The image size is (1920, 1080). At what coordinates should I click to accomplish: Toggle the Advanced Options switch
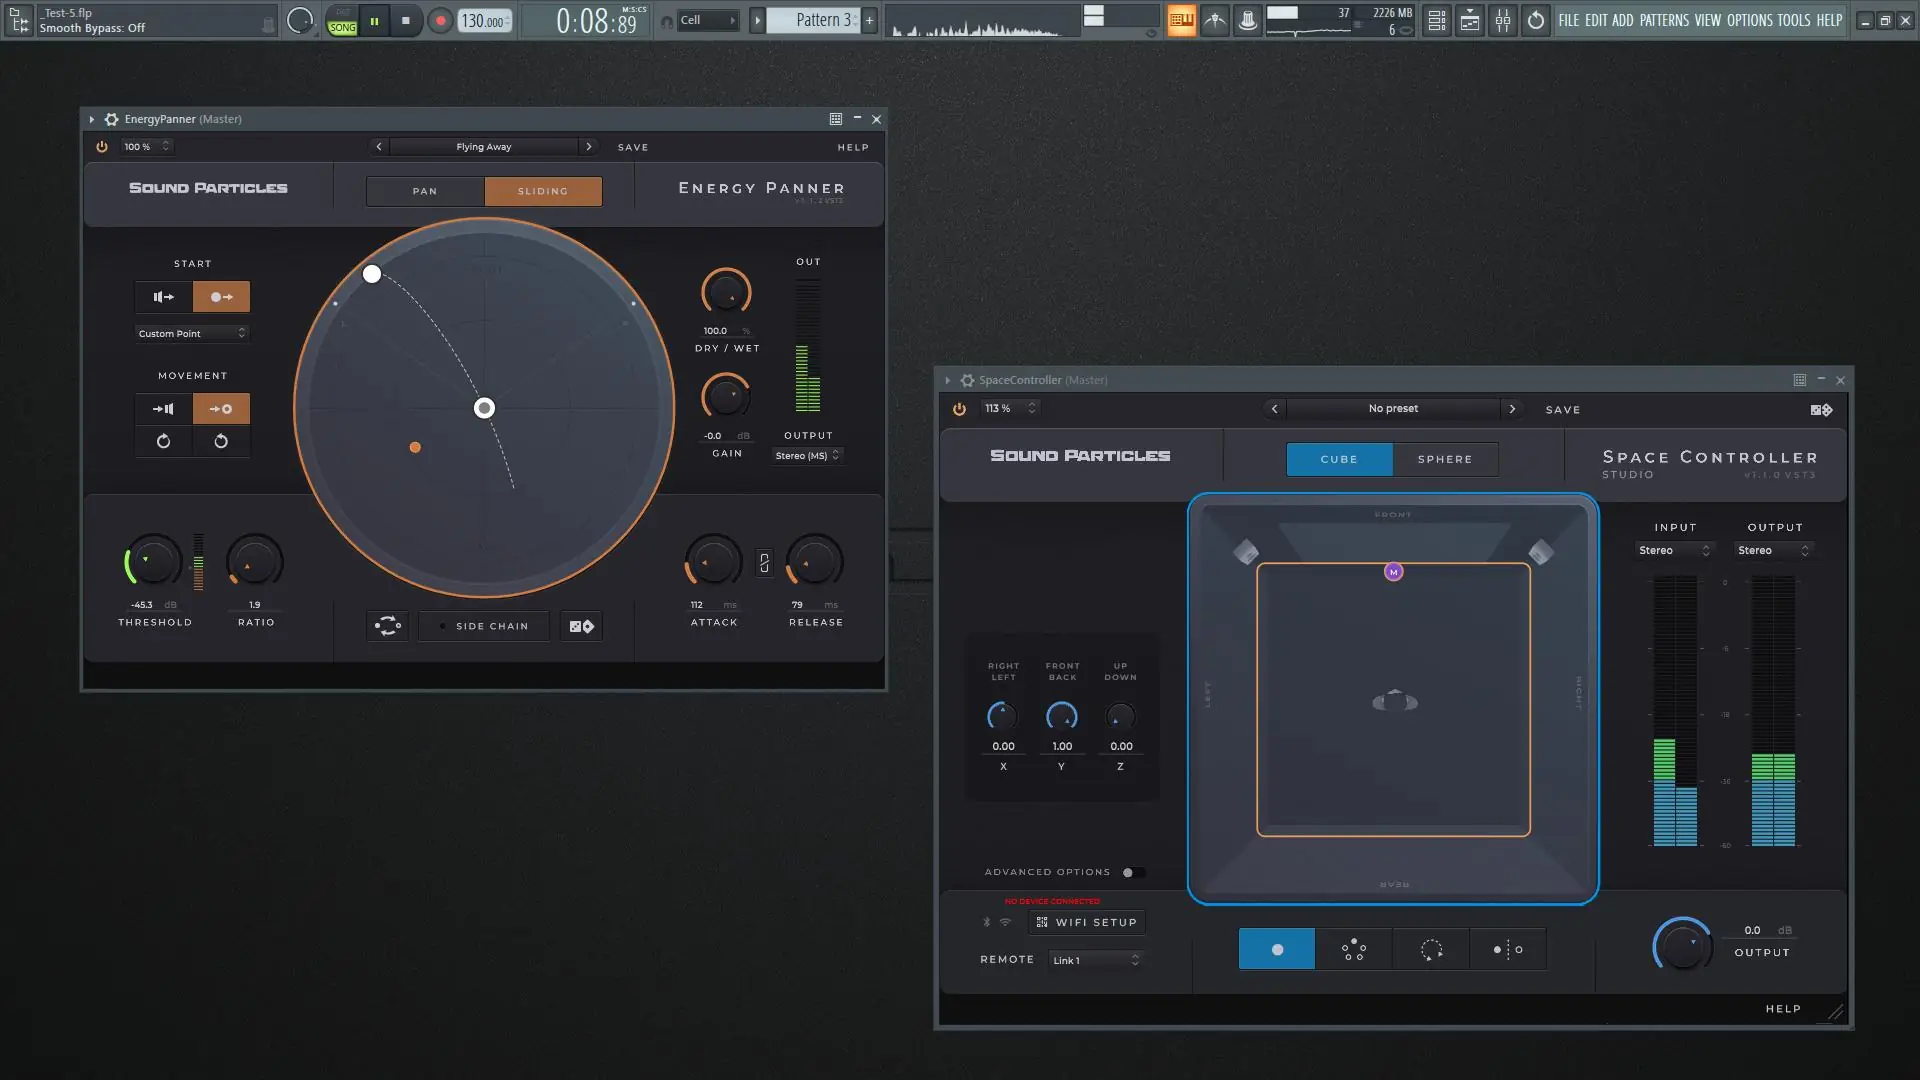pyautogui.click(x=1132, y=872)
